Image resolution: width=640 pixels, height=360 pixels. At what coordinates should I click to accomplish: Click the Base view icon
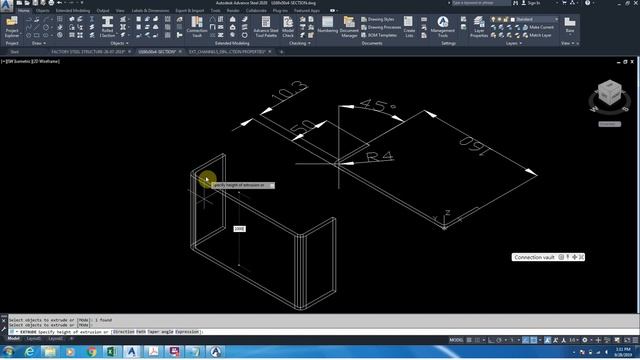(x=570, y=24)
